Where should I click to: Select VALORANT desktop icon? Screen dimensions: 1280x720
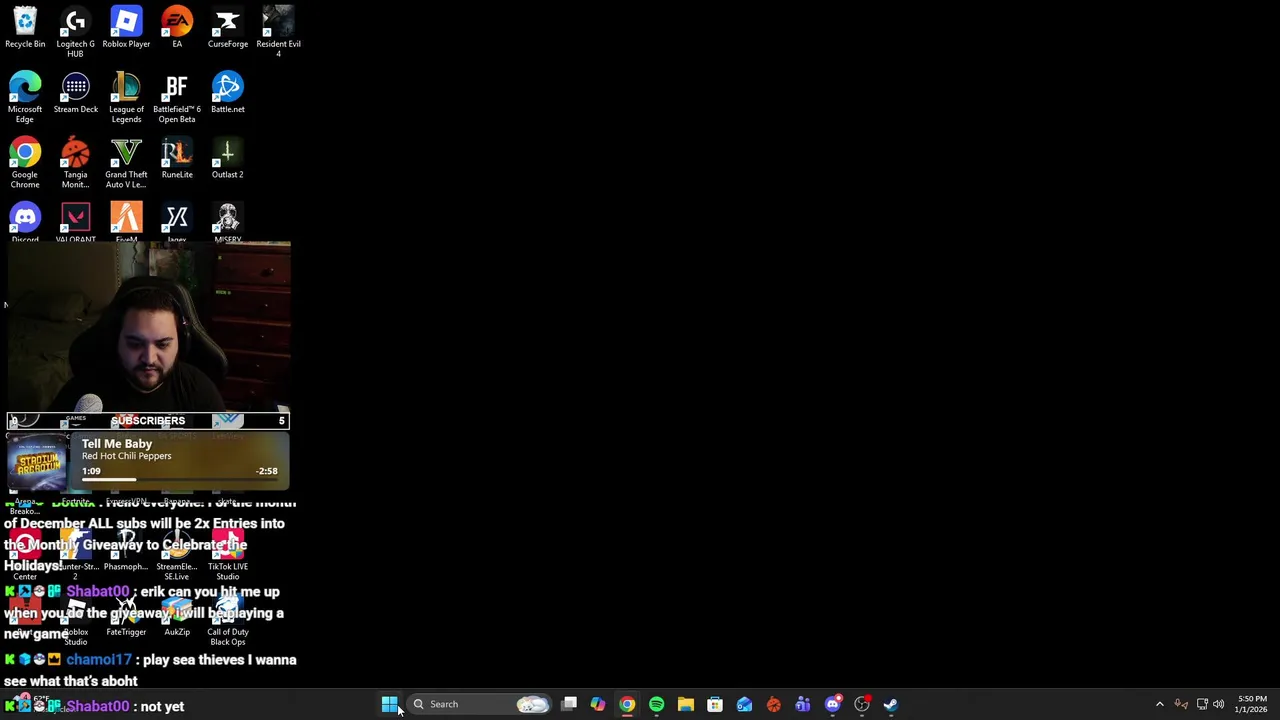tap(75, 222)
